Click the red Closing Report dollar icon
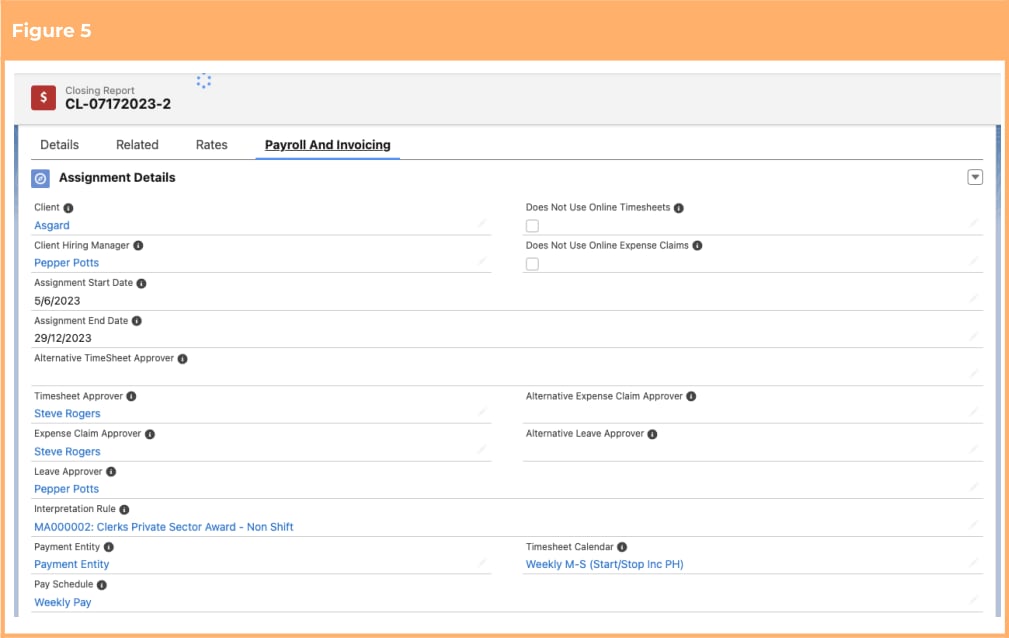Image resolution: width=1009 pixels, height=638 pixels. click(43, 97)
